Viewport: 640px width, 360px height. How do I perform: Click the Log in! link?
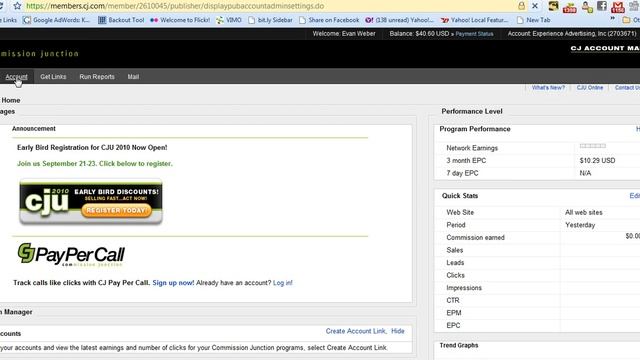[x=282, y=282]
